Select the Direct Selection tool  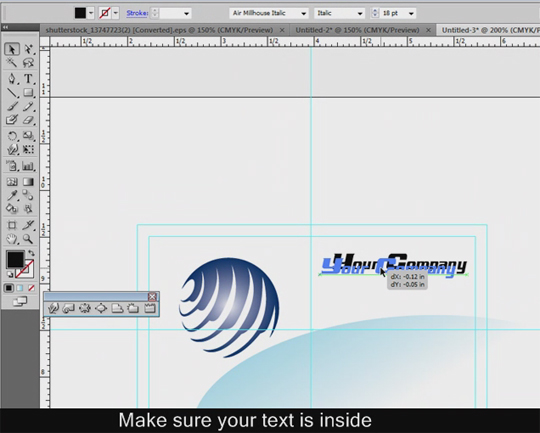[29, 49]
